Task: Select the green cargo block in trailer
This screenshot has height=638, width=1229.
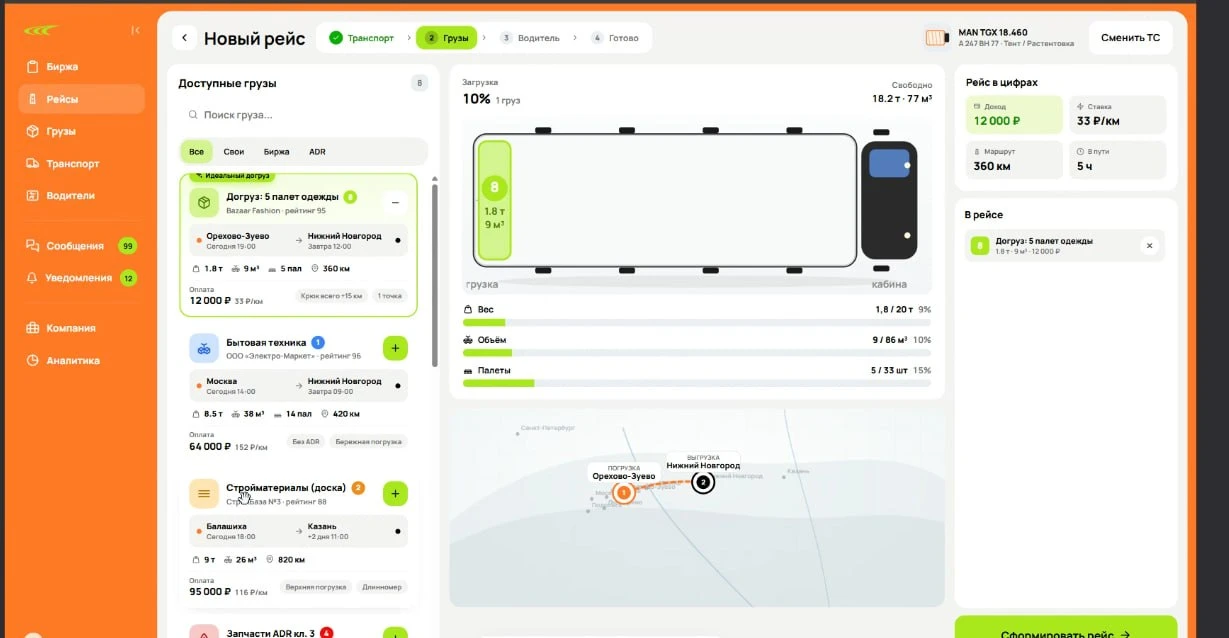Action: 495,200
